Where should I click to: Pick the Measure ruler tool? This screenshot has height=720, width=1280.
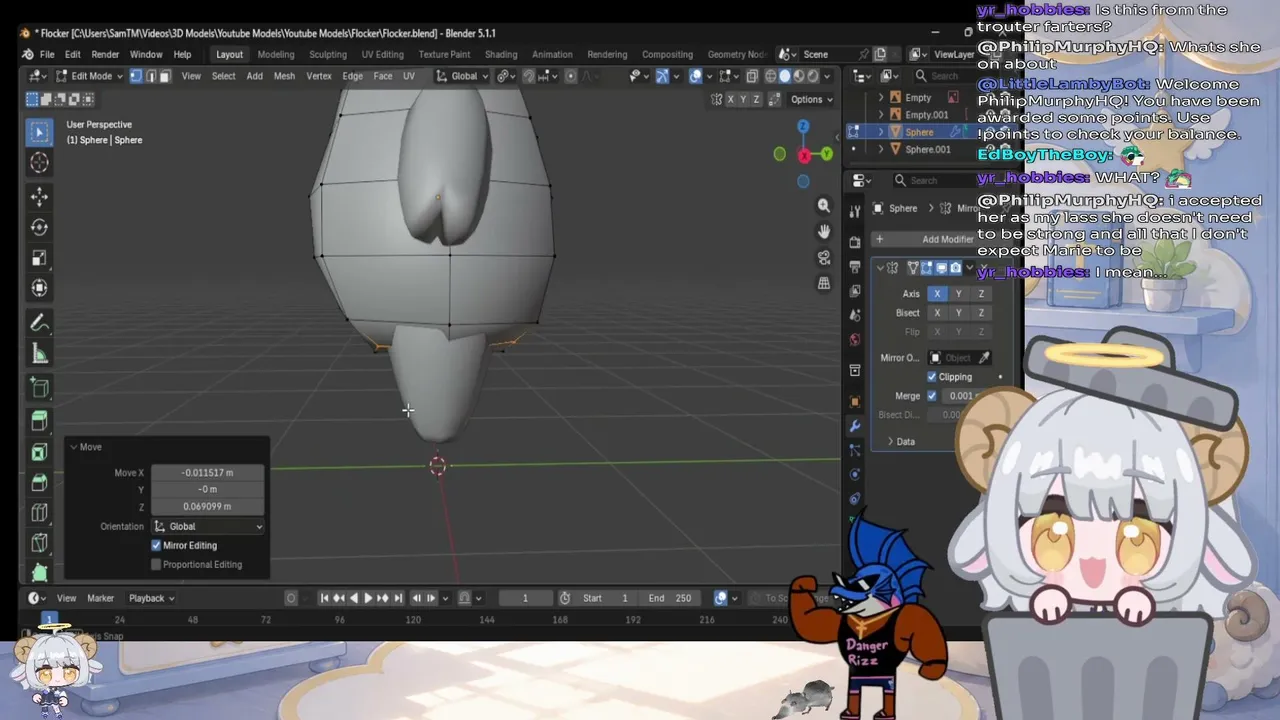[x=39, y=354]
